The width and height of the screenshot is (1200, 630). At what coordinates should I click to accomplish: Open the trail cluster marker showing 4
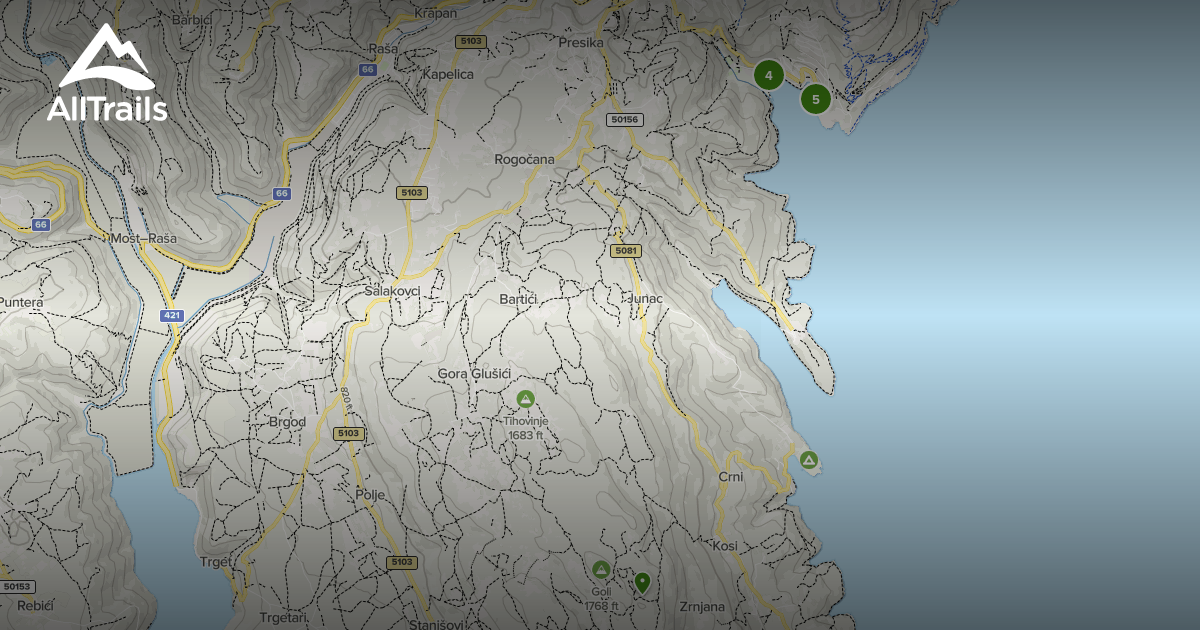point(768,75)
